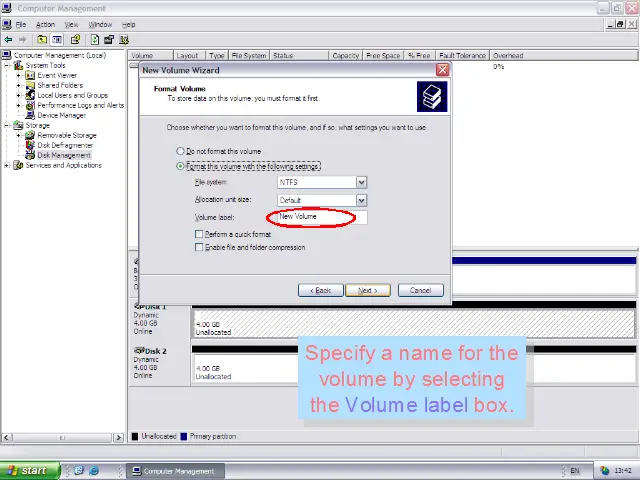640x480 pixels.
Task: Click the Services and Applications icon
Action: (x=18, y=165)
